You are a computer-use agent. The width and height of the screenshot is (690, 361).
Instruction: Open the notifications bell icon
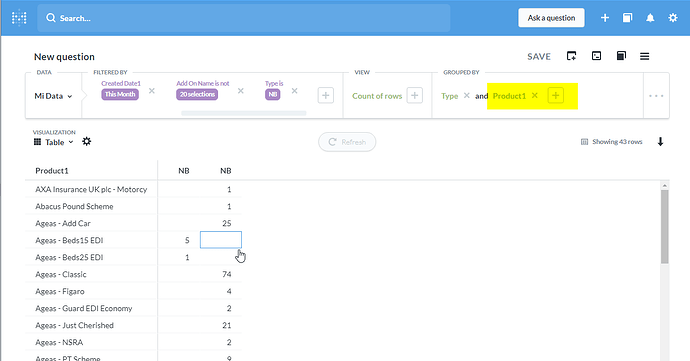pyautogui.click(x=650, y=18)
